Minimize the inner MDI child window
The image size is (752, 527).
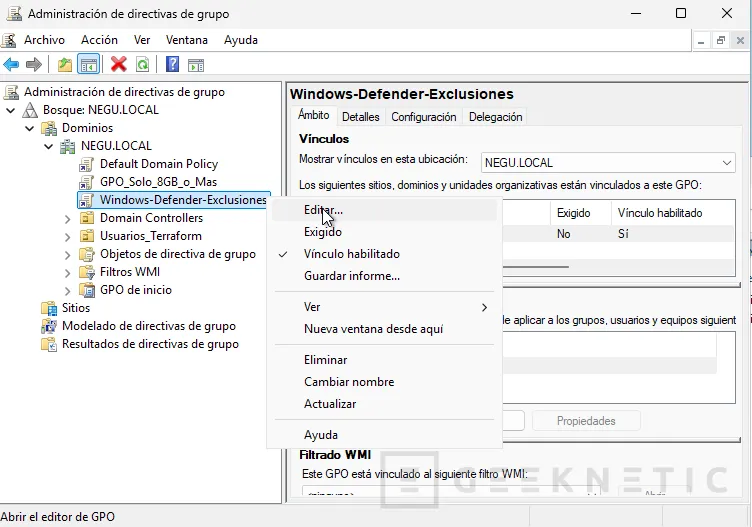coord(701,41)
